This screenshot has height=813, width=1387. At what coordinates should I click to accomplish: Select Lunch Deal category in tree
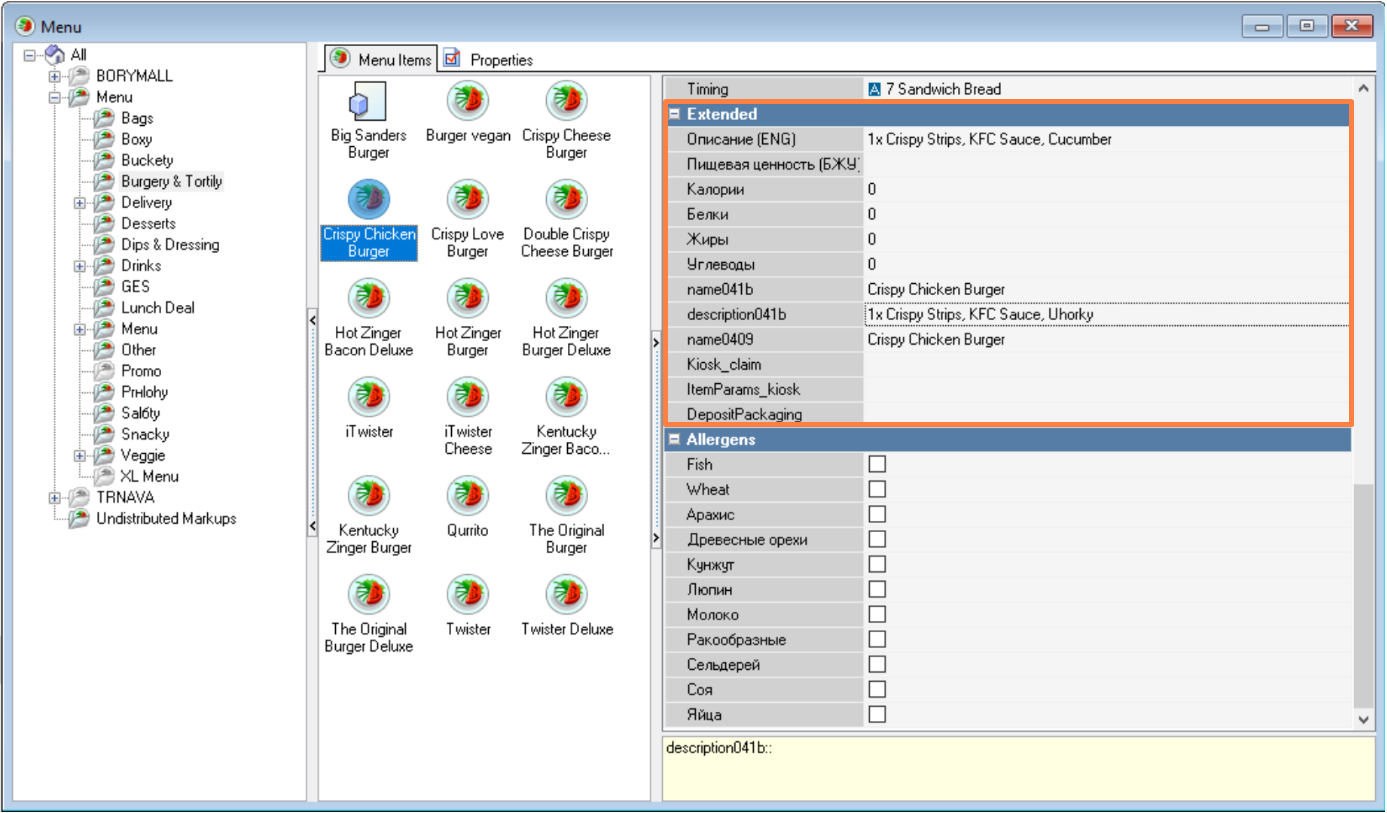point(158,307)
